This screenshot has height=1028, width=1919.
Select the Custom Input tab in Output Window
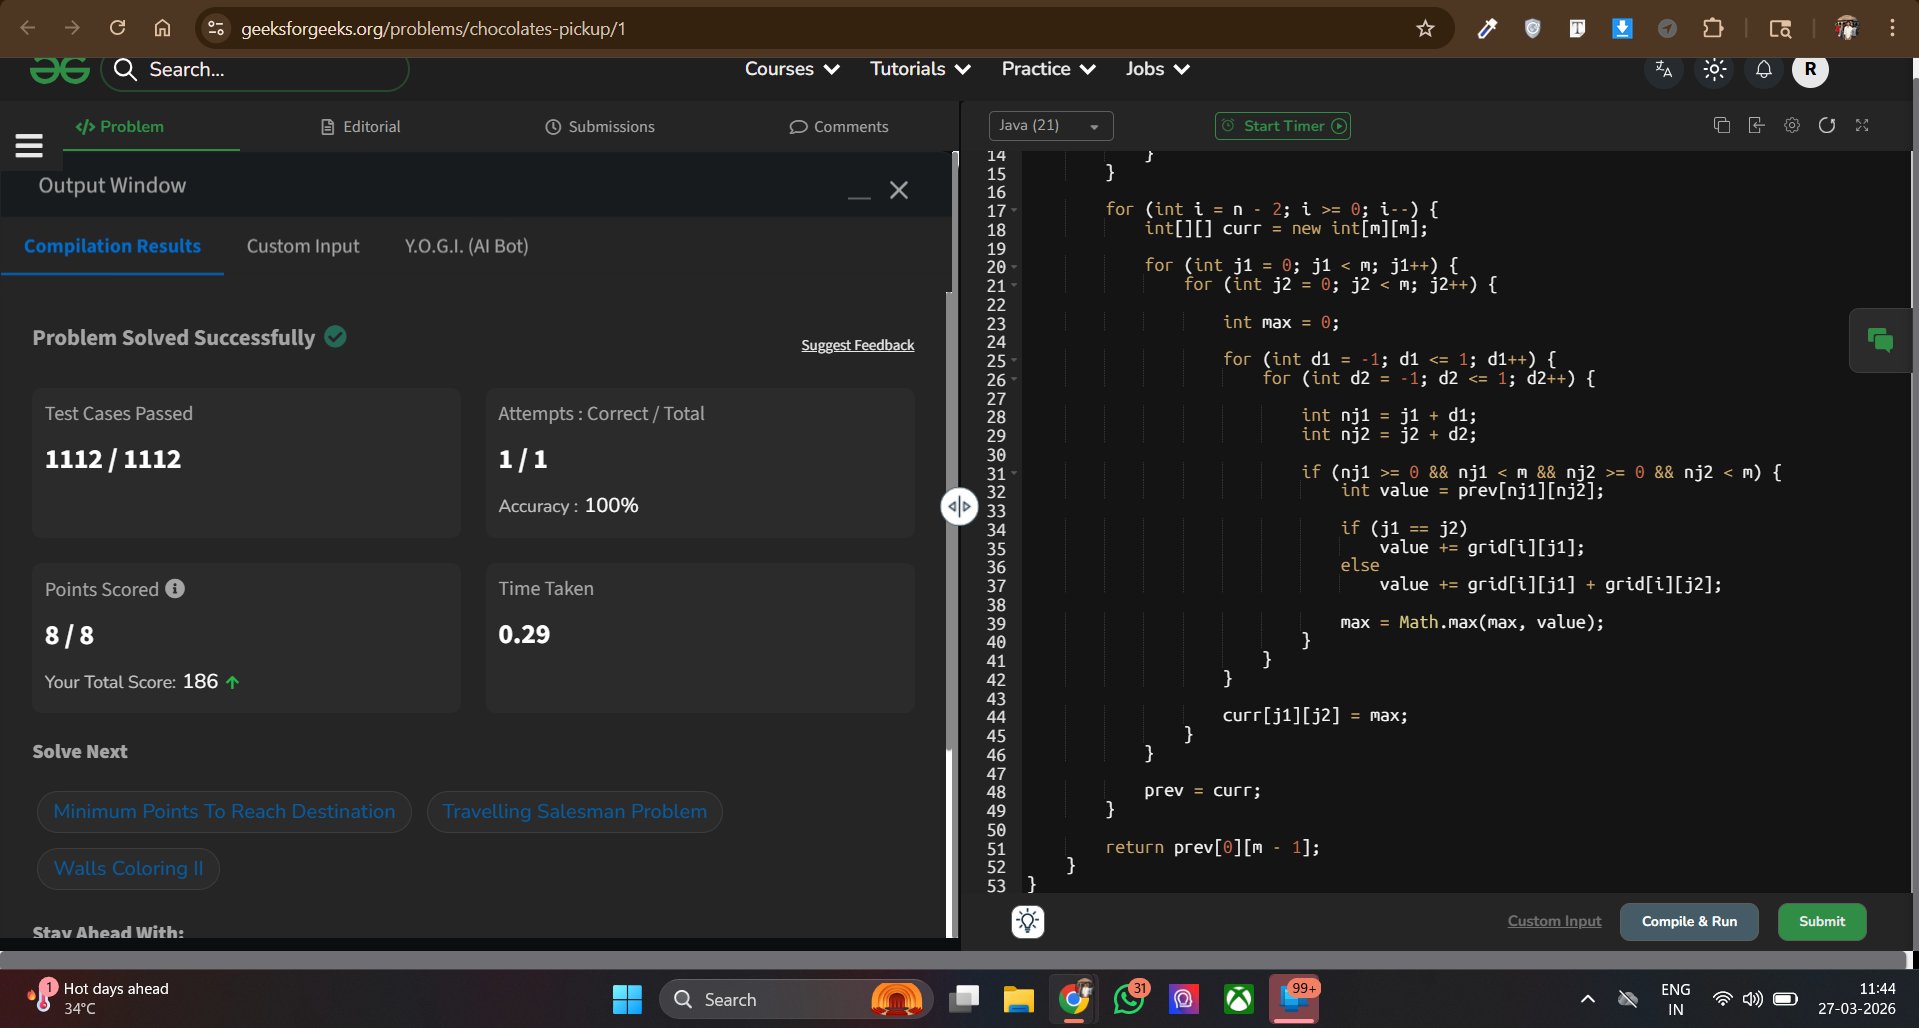(x=303, y=246)
